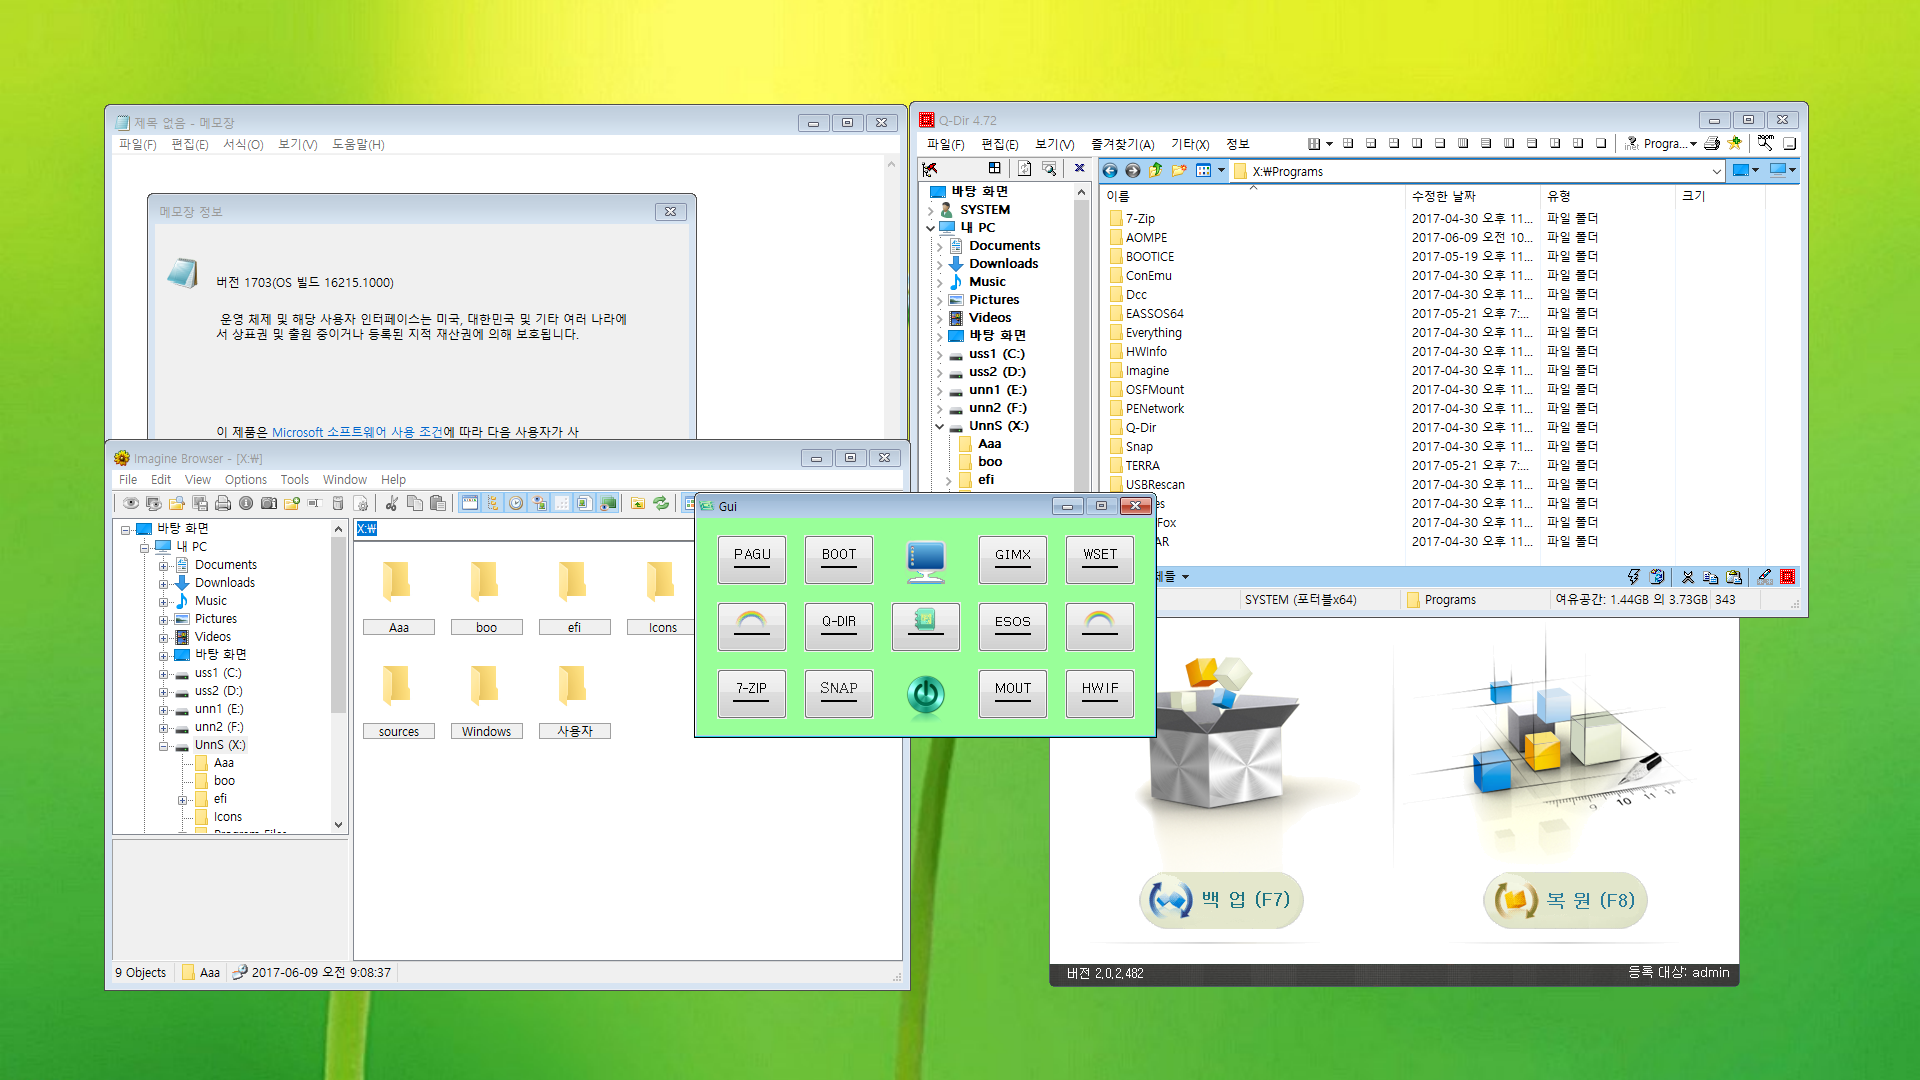Open the Q-Dir address path dropdown

(1717, 171)
